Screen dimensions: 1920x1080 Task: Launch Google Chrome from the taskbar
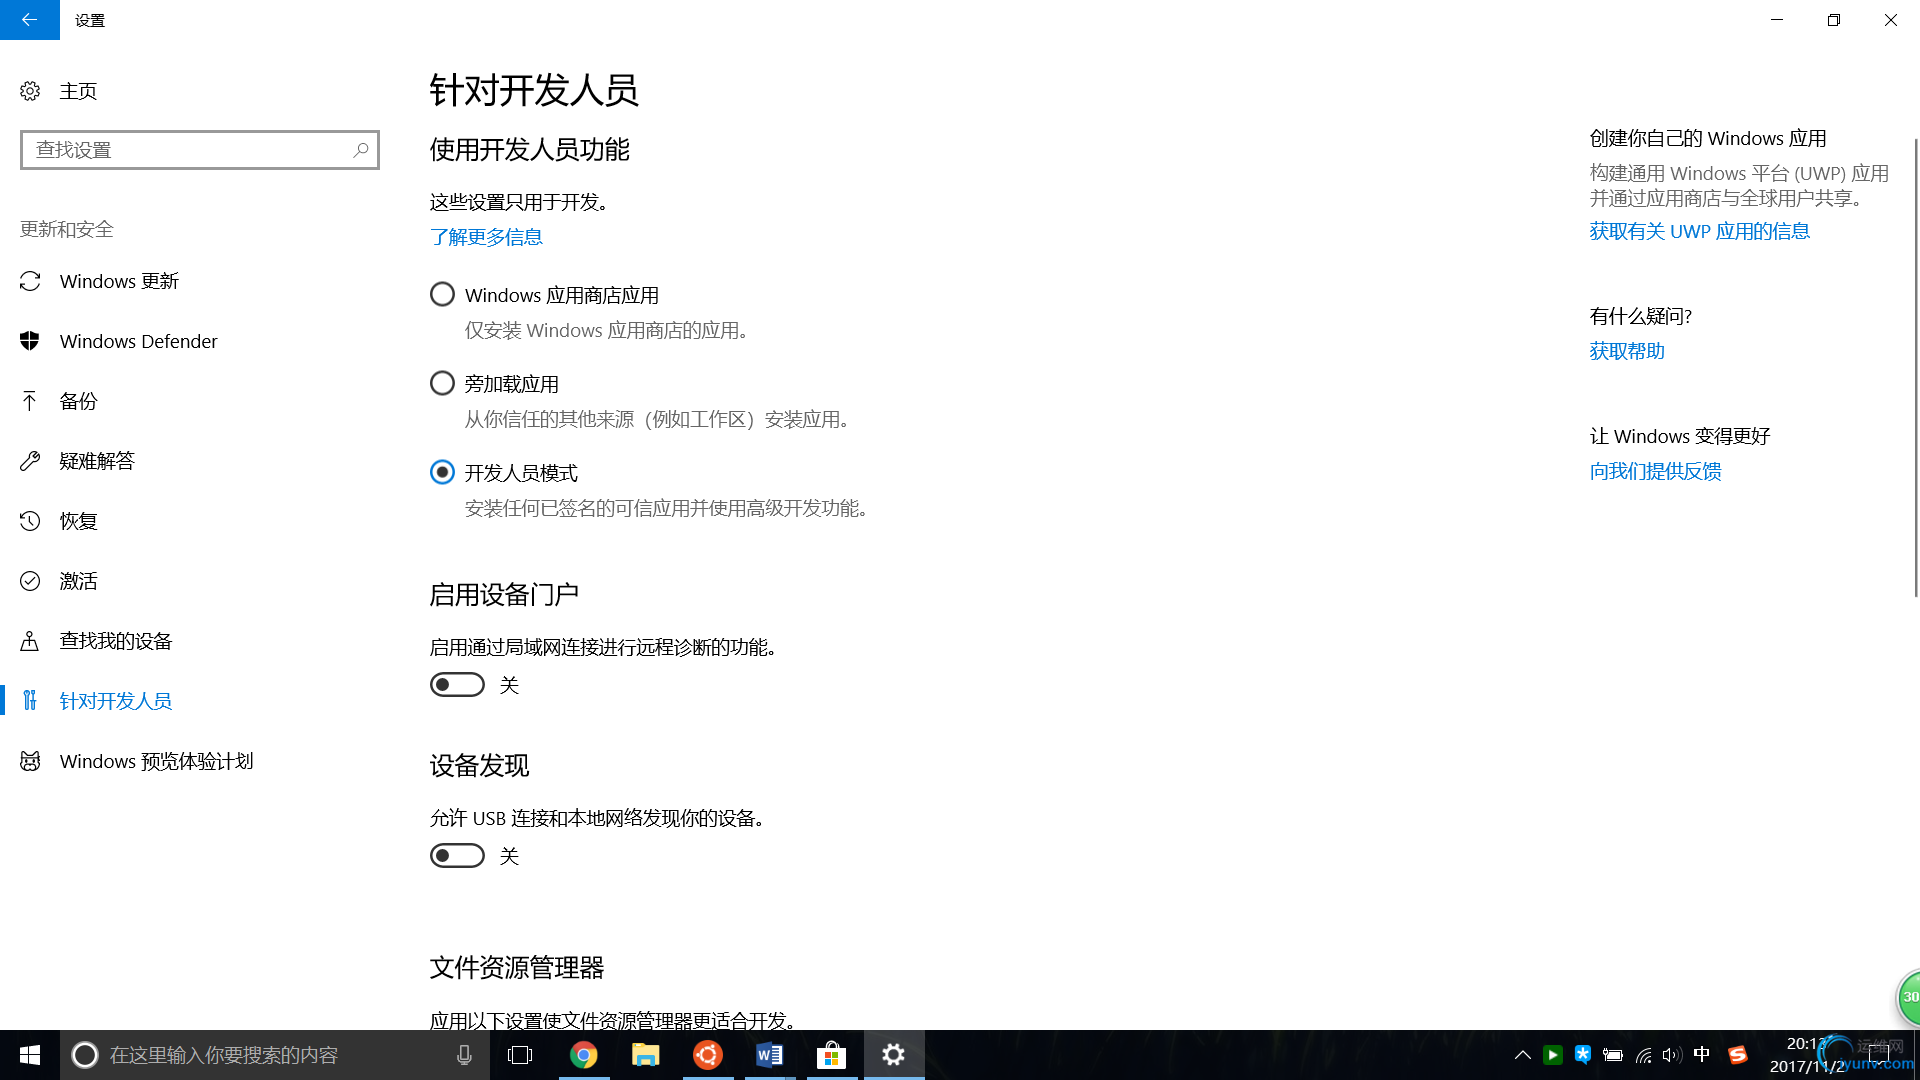click(584, 1055)
